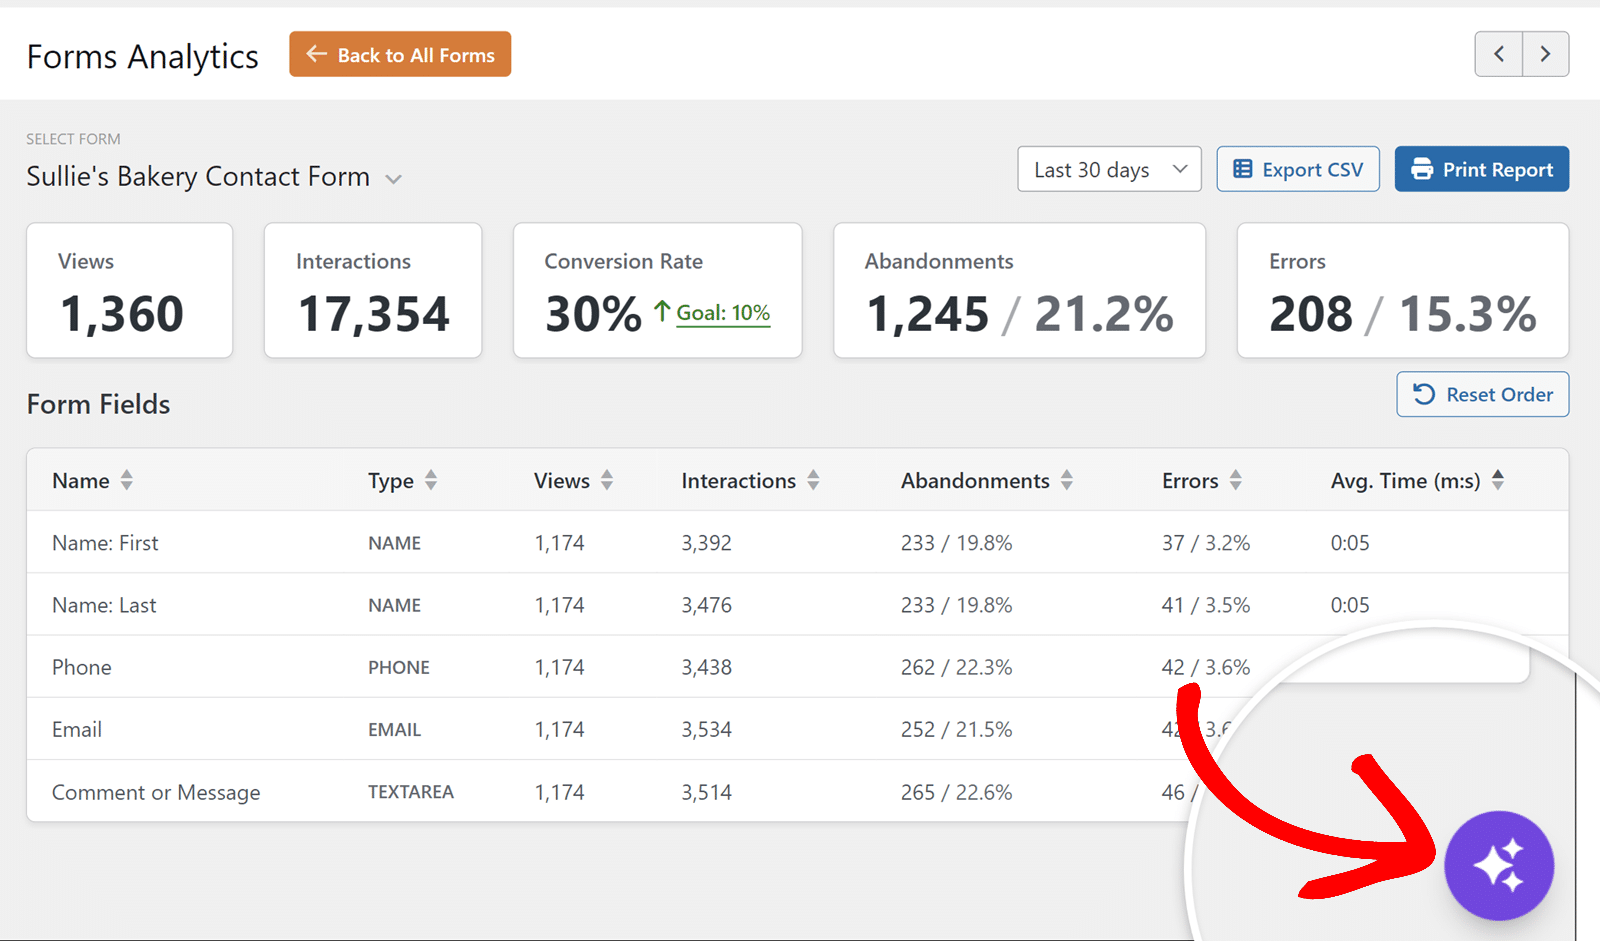
Task: Open the Sullie's Bakery Contact Form selector
Action: click(x=214, y=177)
